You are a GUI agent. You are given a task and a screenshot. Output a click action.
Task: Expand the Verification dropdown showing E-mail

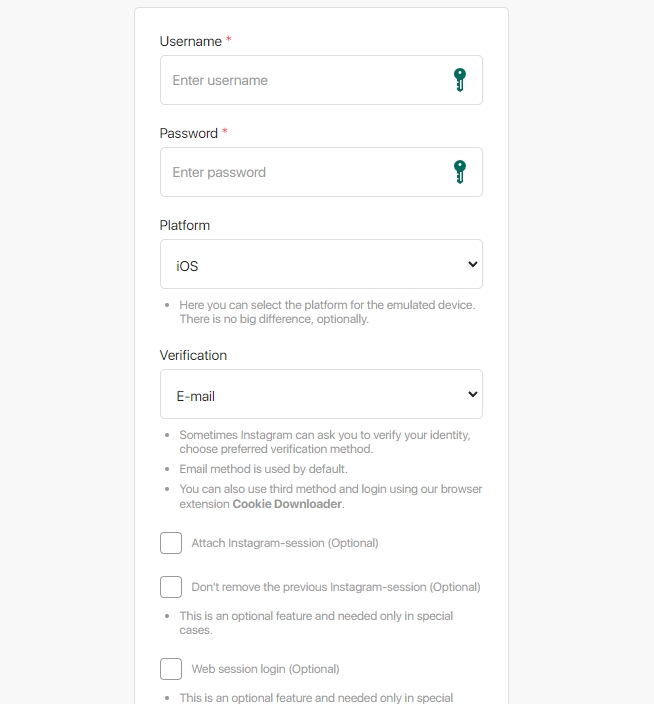pos(321,394)
